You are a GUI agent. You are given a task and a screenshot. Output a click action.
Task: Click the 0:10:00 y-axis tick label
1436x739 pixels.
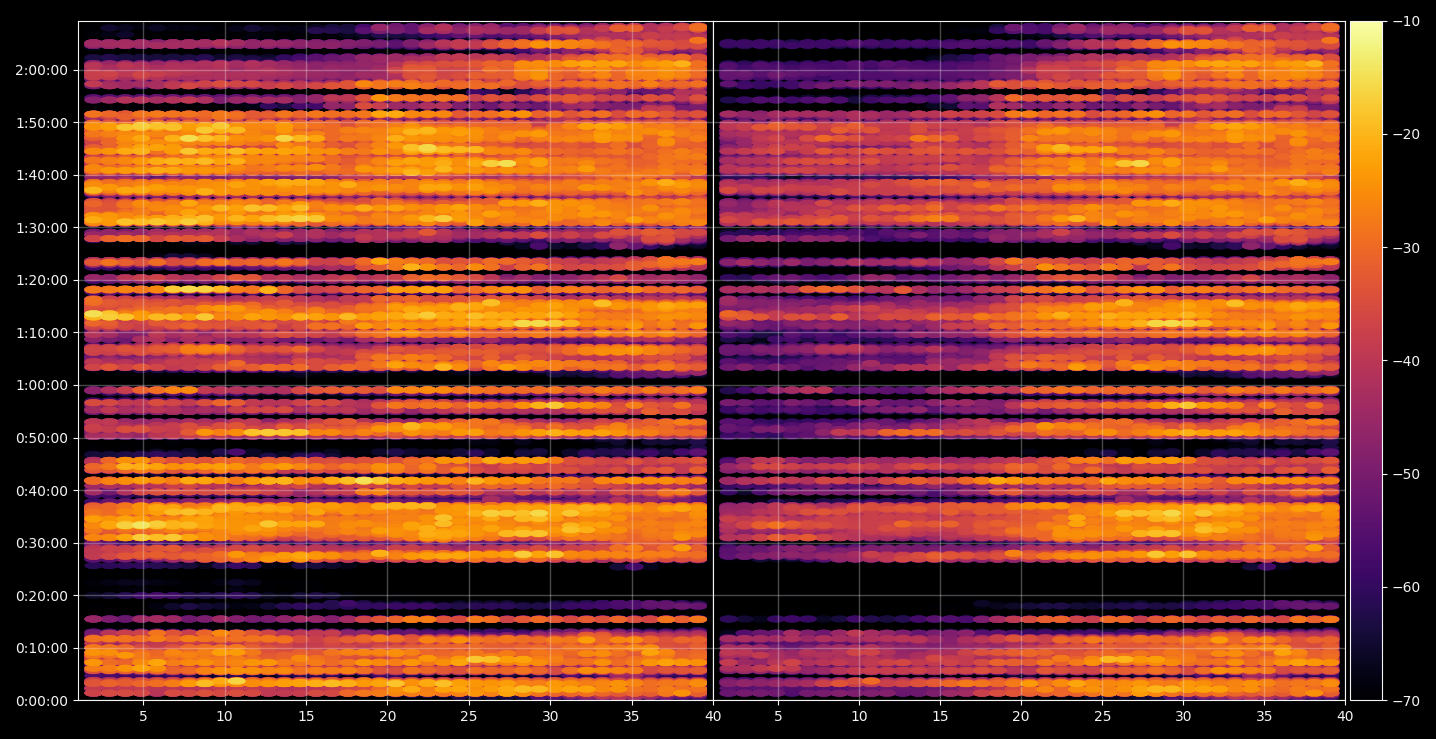tap(42, 648)
